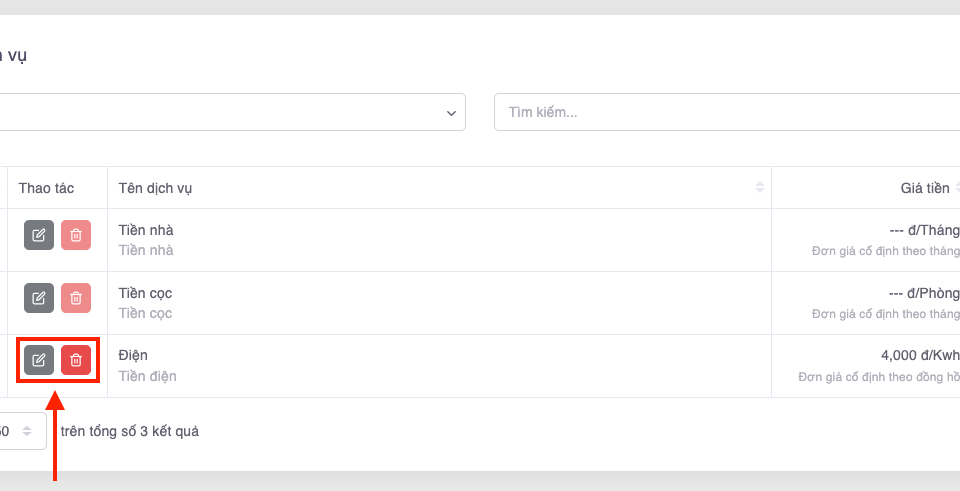The image size is (960, 491).
Task: Edit the Tiền nhà service
Action: (39, 235)
